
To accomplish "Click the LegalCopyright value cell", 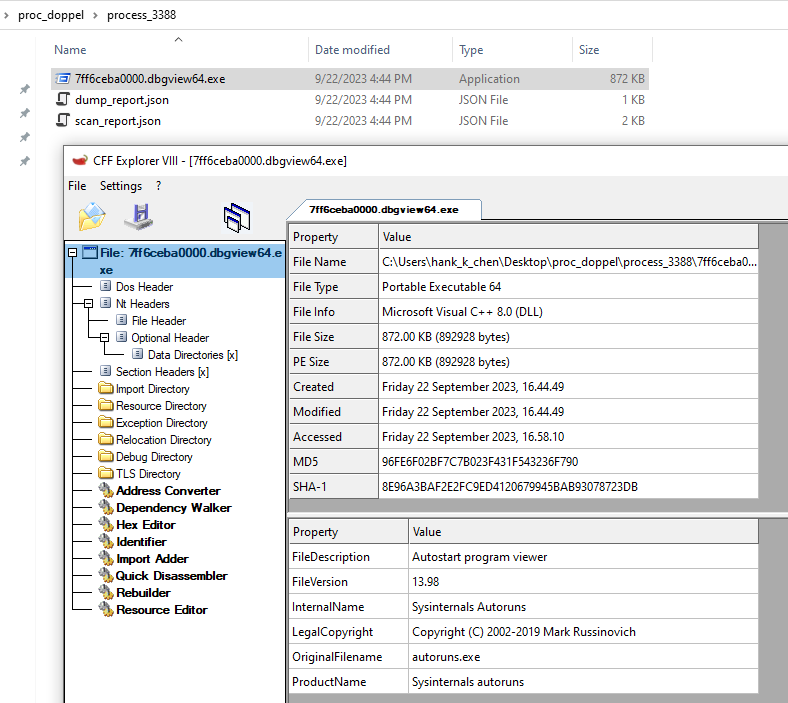I will coord(583,632).
